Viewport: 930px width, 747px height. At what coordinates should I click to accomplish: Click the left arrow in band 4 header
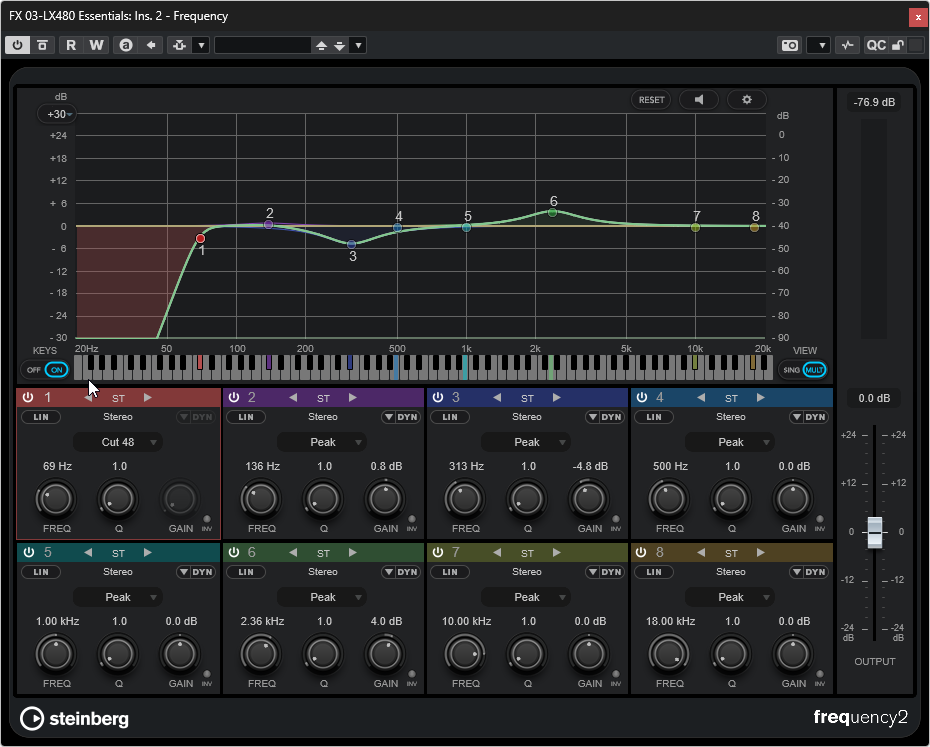tap(701, 398)
